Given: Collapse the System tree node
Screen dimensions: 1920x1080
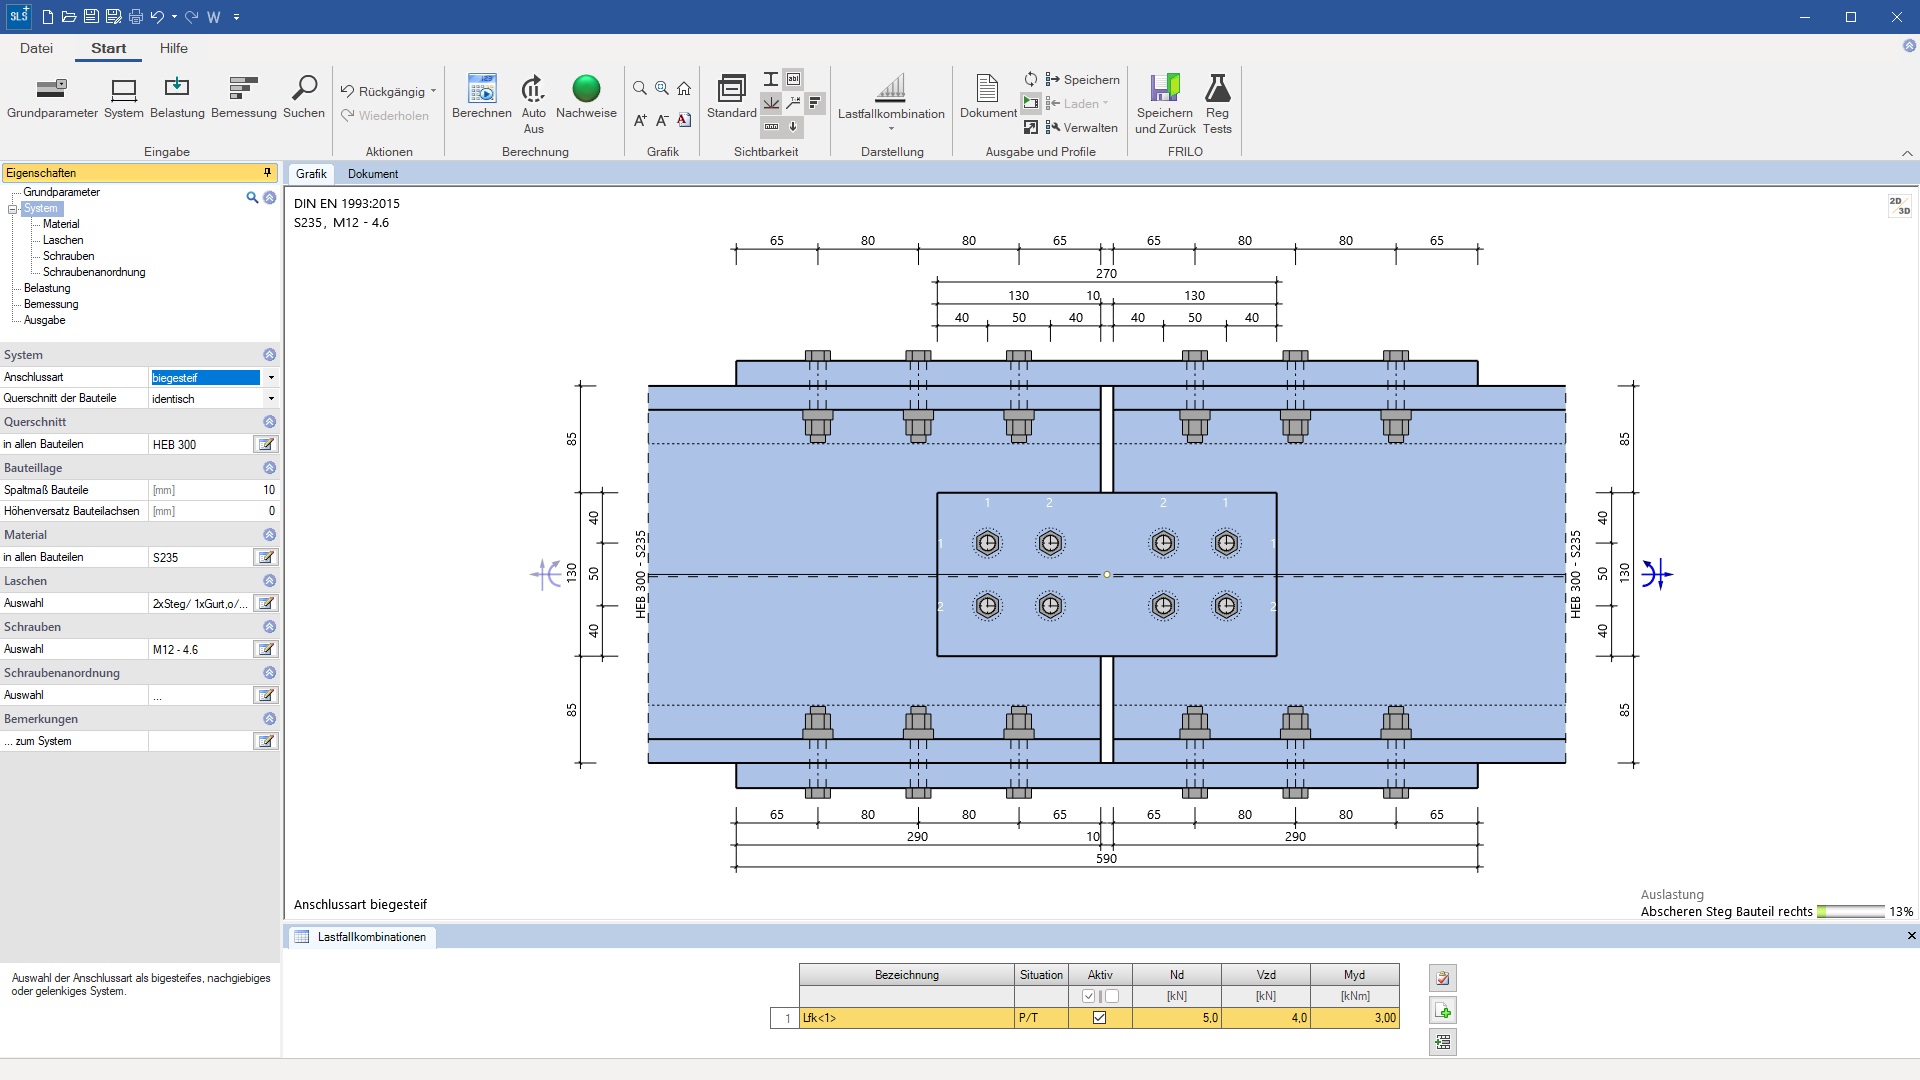Looking at the screenshot, I should point(13,209).
